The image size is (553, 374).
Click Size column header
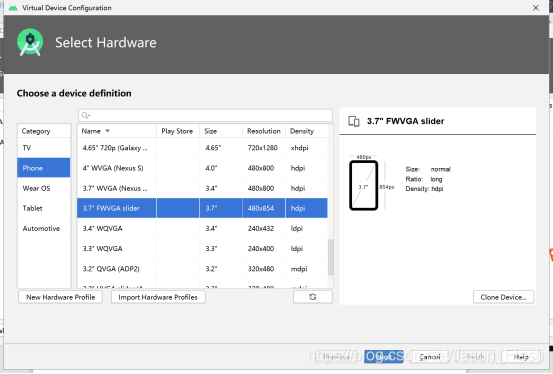[221, 131]
